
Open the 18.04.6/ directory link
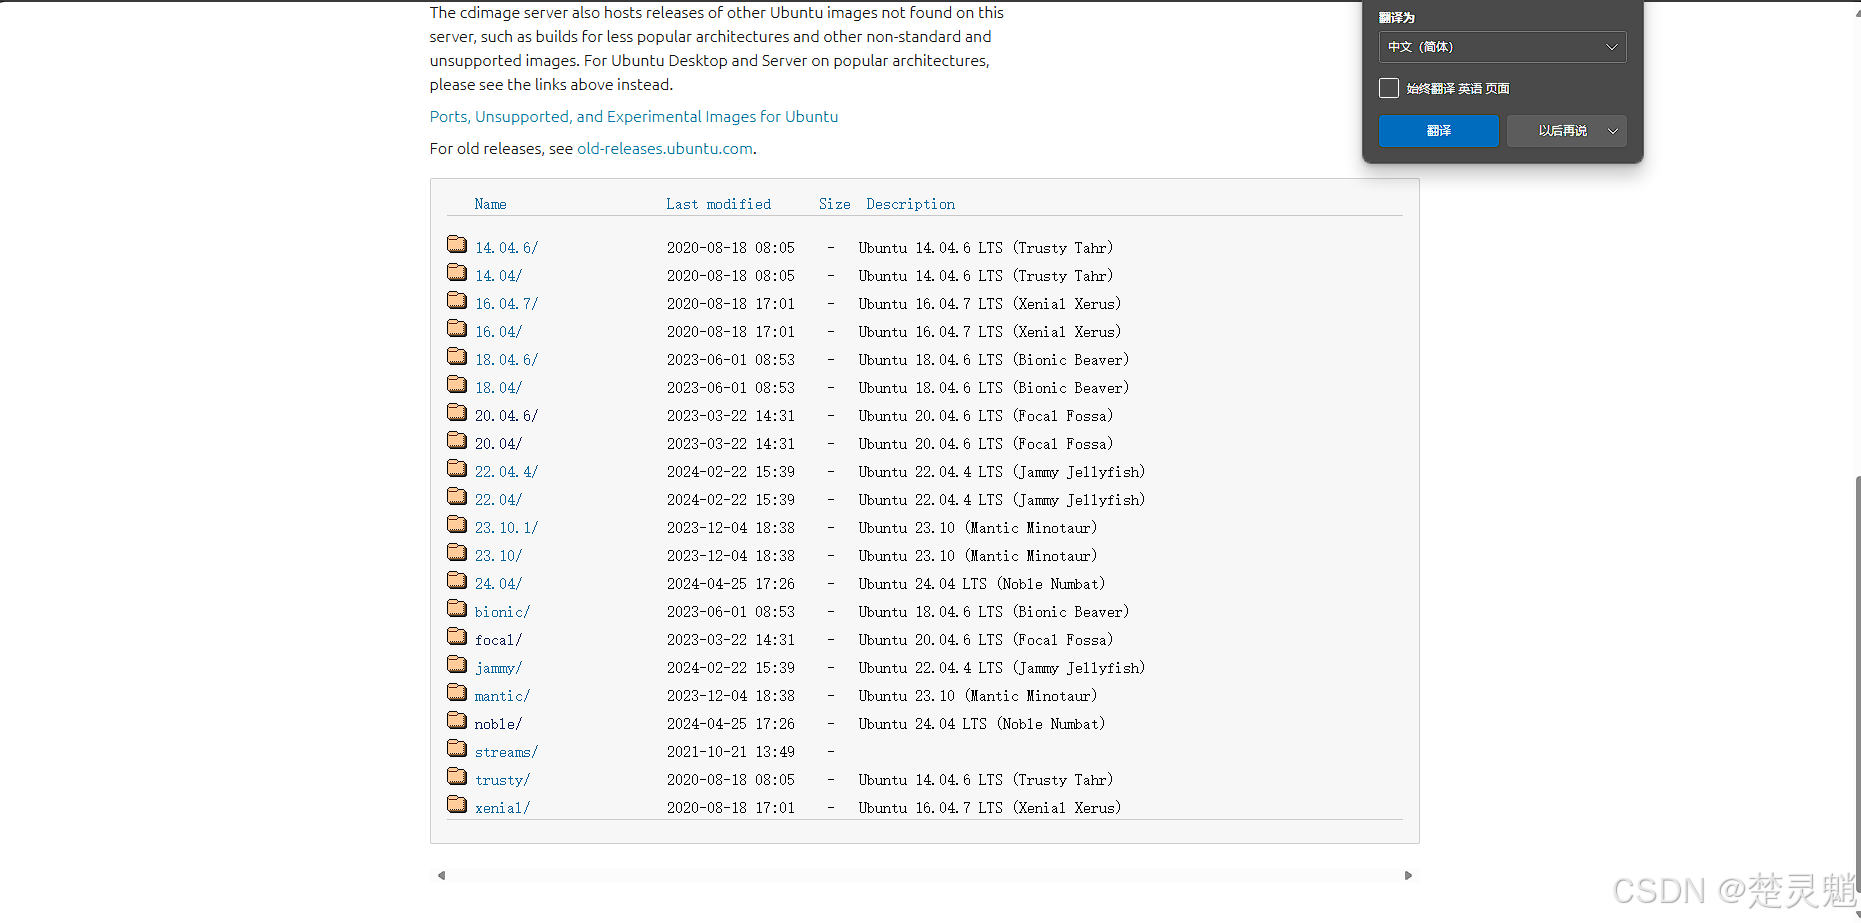[x=506, y=360]
